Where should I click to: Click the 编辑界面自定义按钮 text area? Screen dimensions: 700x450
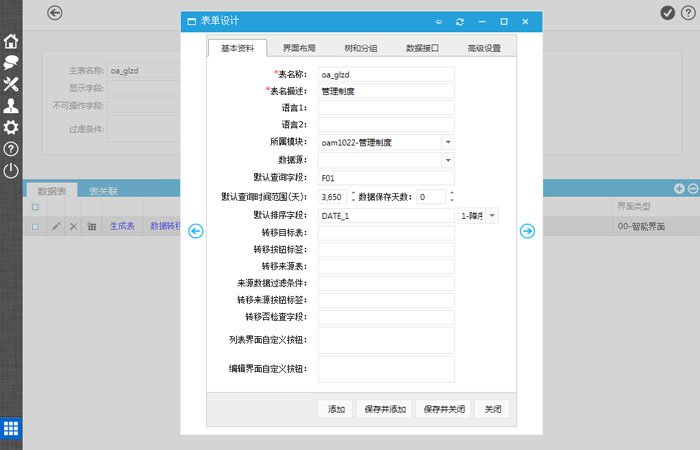[386, 369]
